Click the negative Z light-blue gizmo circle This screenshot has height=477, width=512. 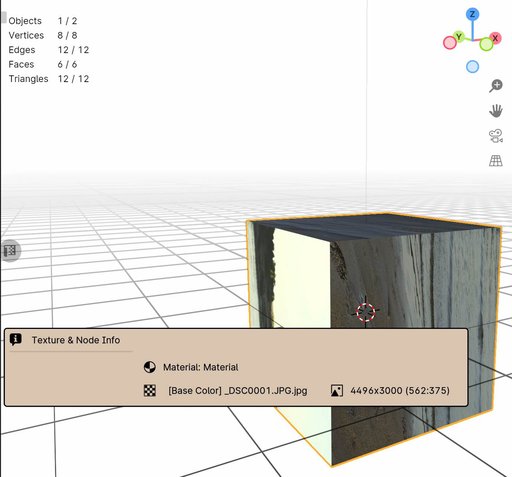coord(472,67)
